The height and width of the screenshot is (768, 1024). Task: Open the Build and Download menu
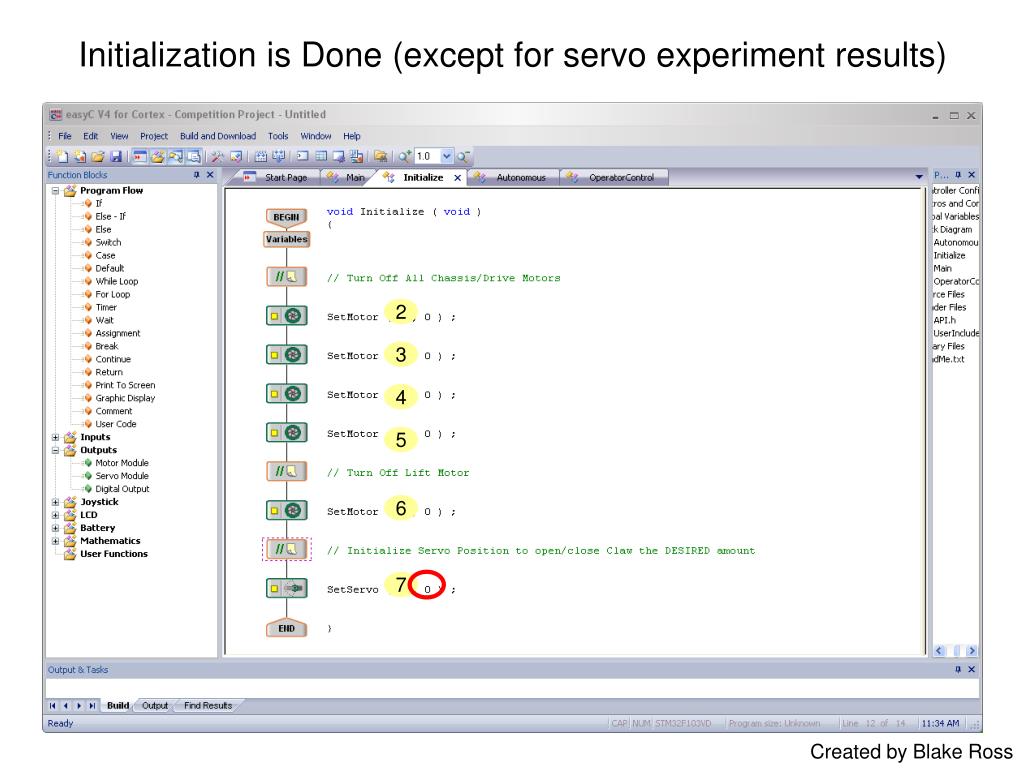(x=217, y=136)
